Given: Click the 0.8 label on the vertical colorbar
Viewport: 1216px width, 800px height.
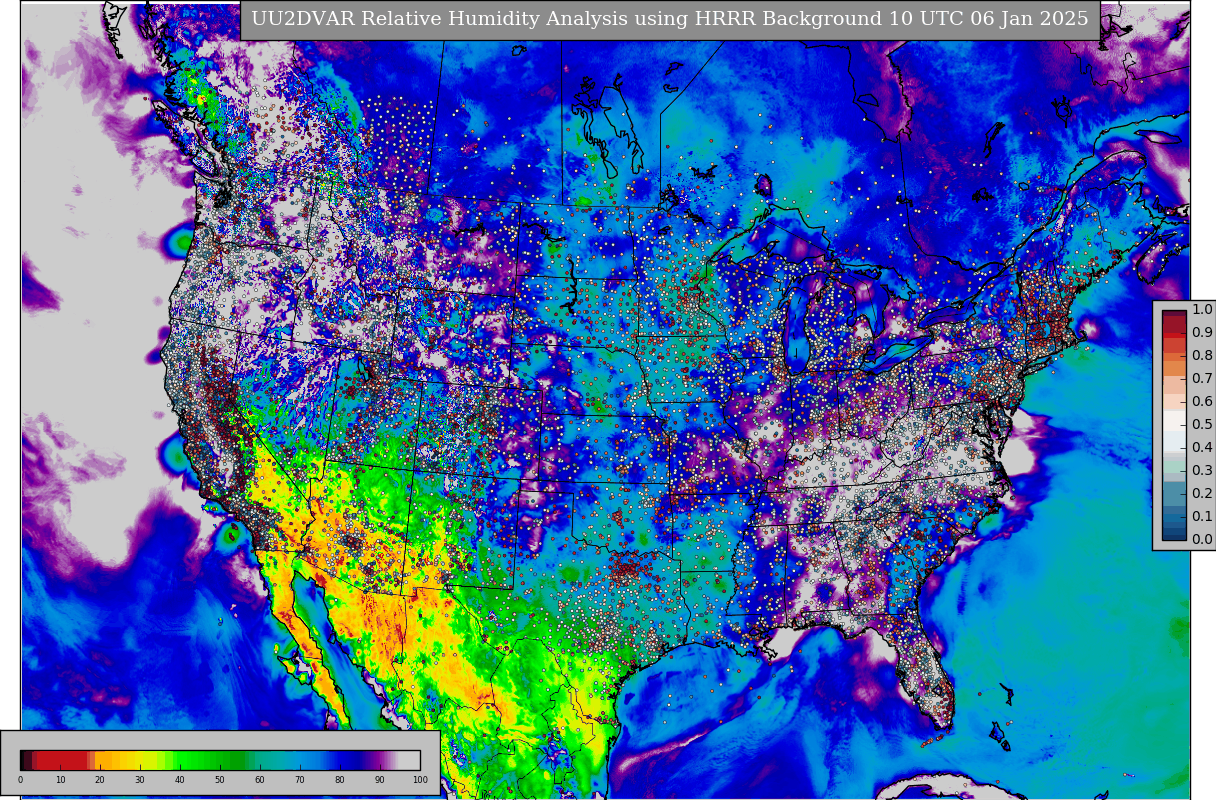Looking at the screenshot, I should point(1202,355).
